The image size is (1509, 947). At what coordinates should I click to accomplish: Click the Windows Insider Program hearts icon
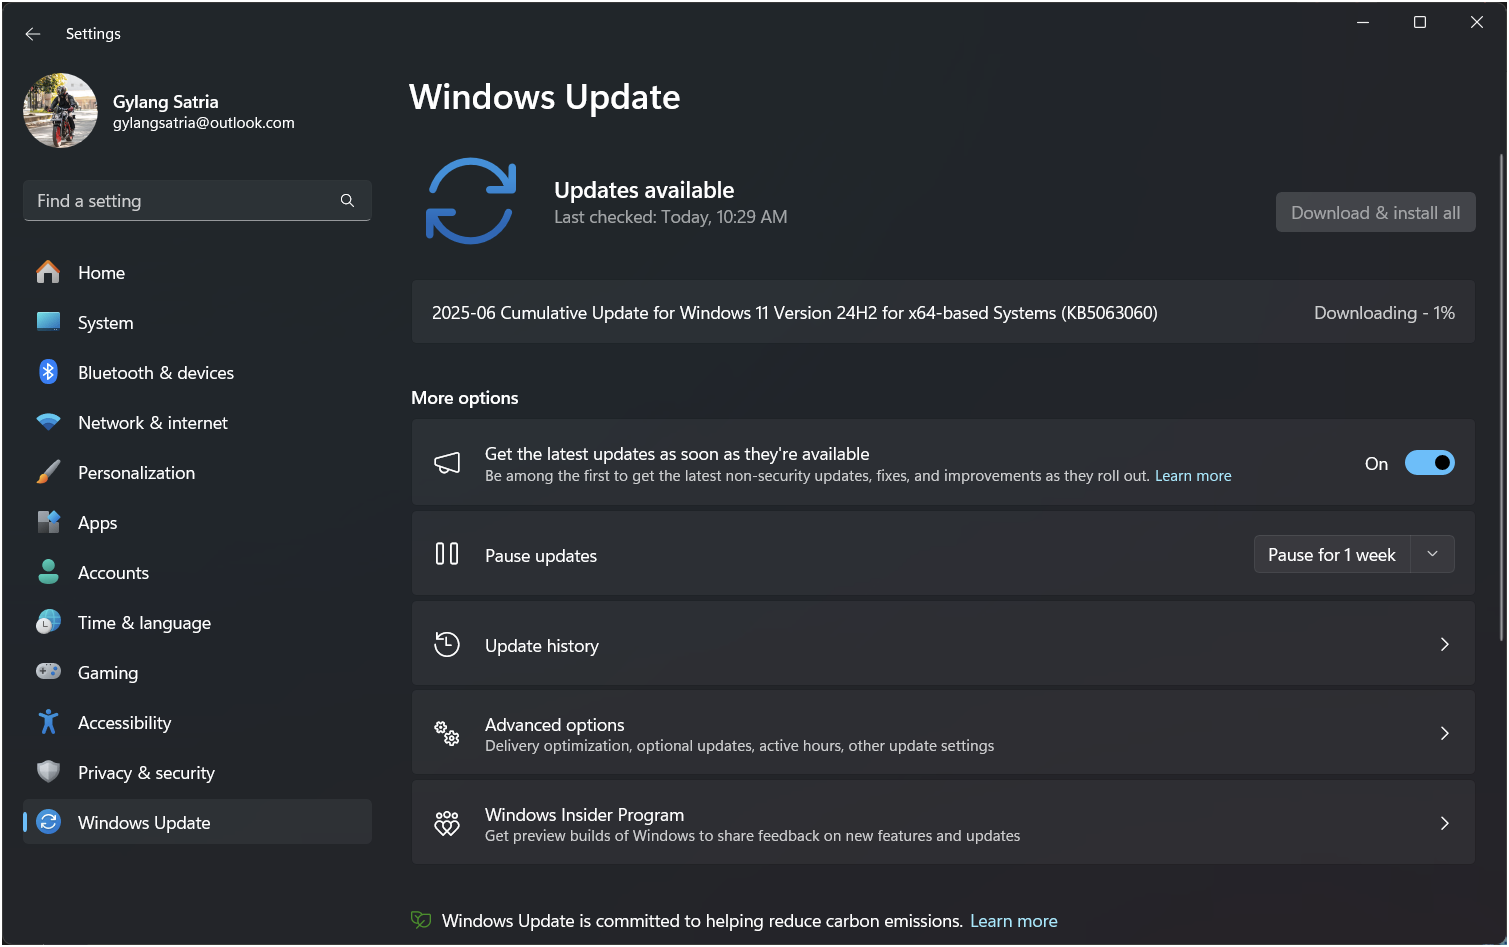pos(447,823)
